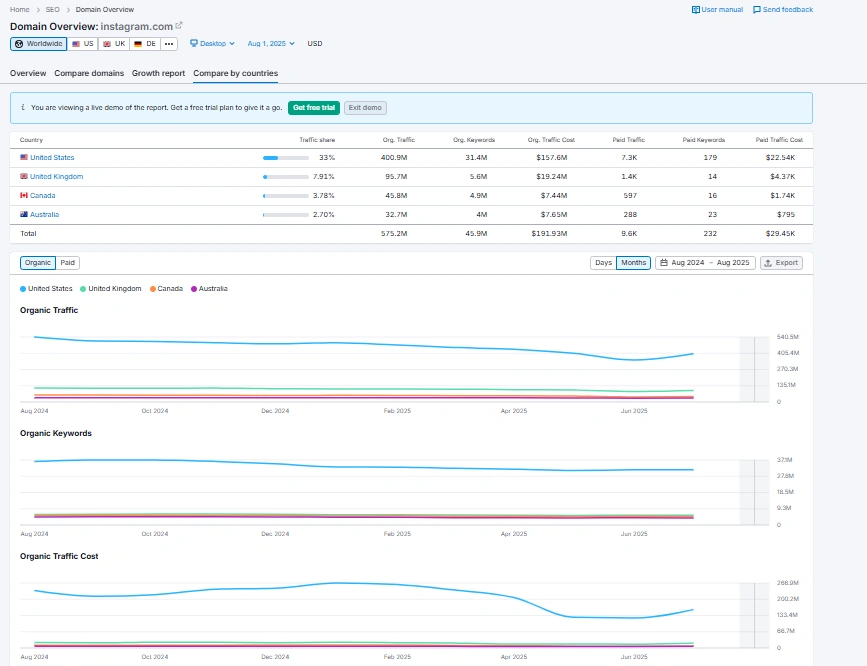Choose the US flag database

point(83,44)
